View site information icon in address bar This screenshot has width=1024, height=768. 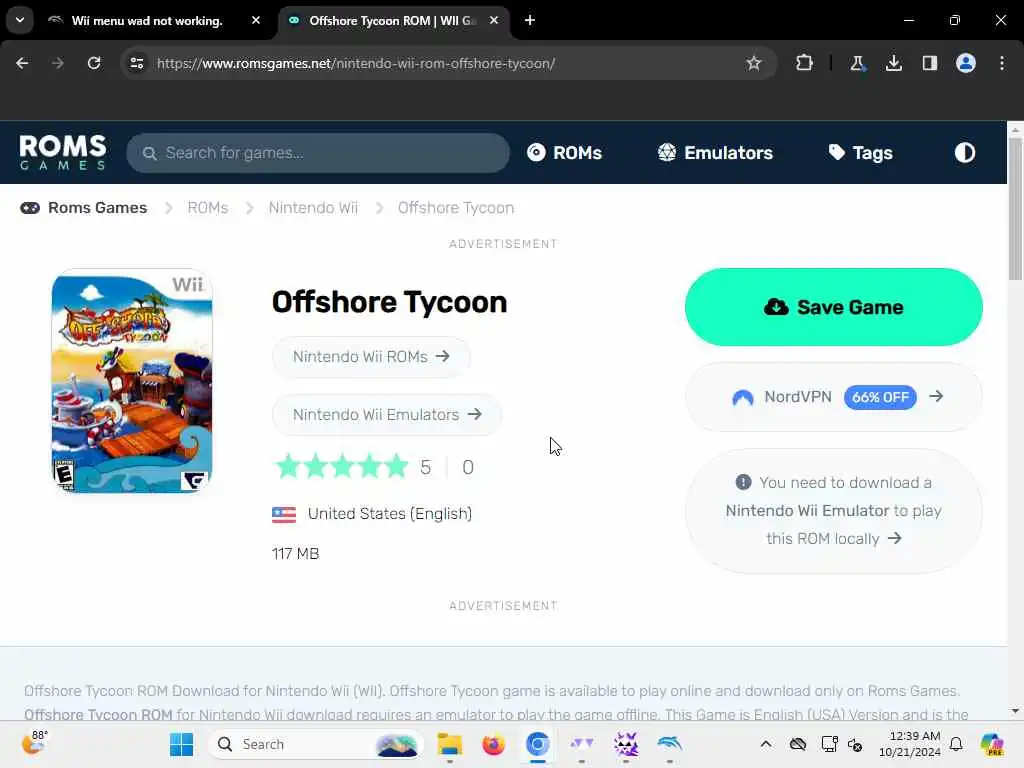[x=137, y=63]
